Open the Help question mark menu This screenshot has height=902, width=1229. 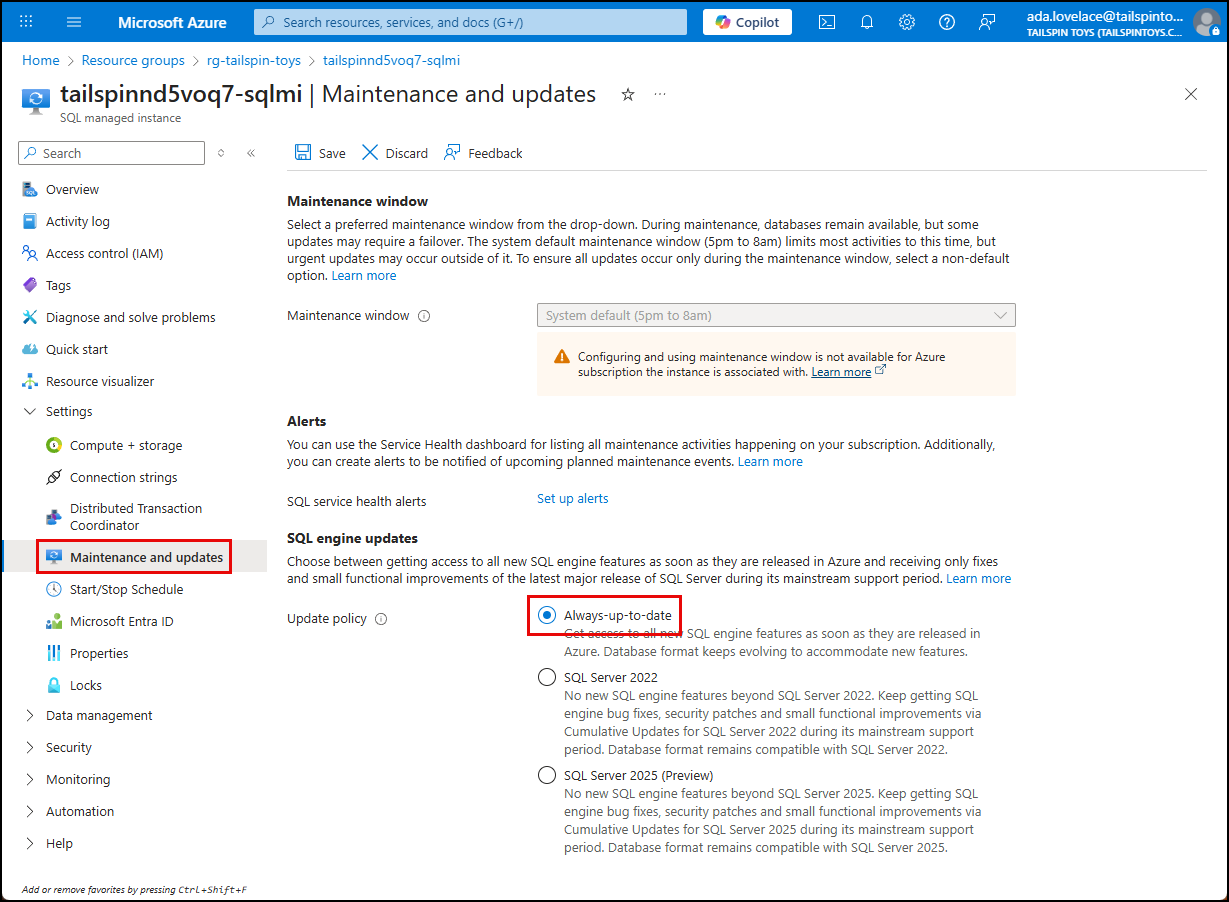click(x=946, y=21)
